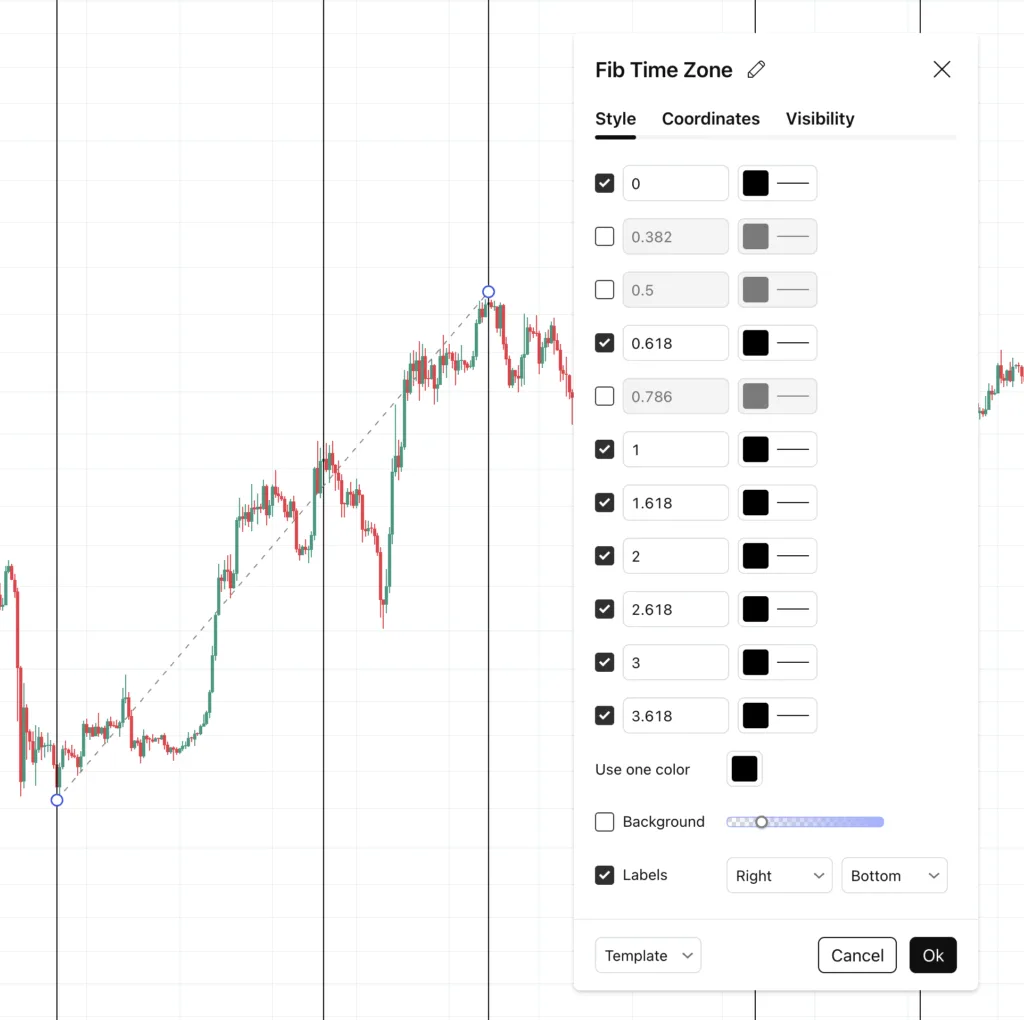Click the Use one color swatch

tap(744, 768)
